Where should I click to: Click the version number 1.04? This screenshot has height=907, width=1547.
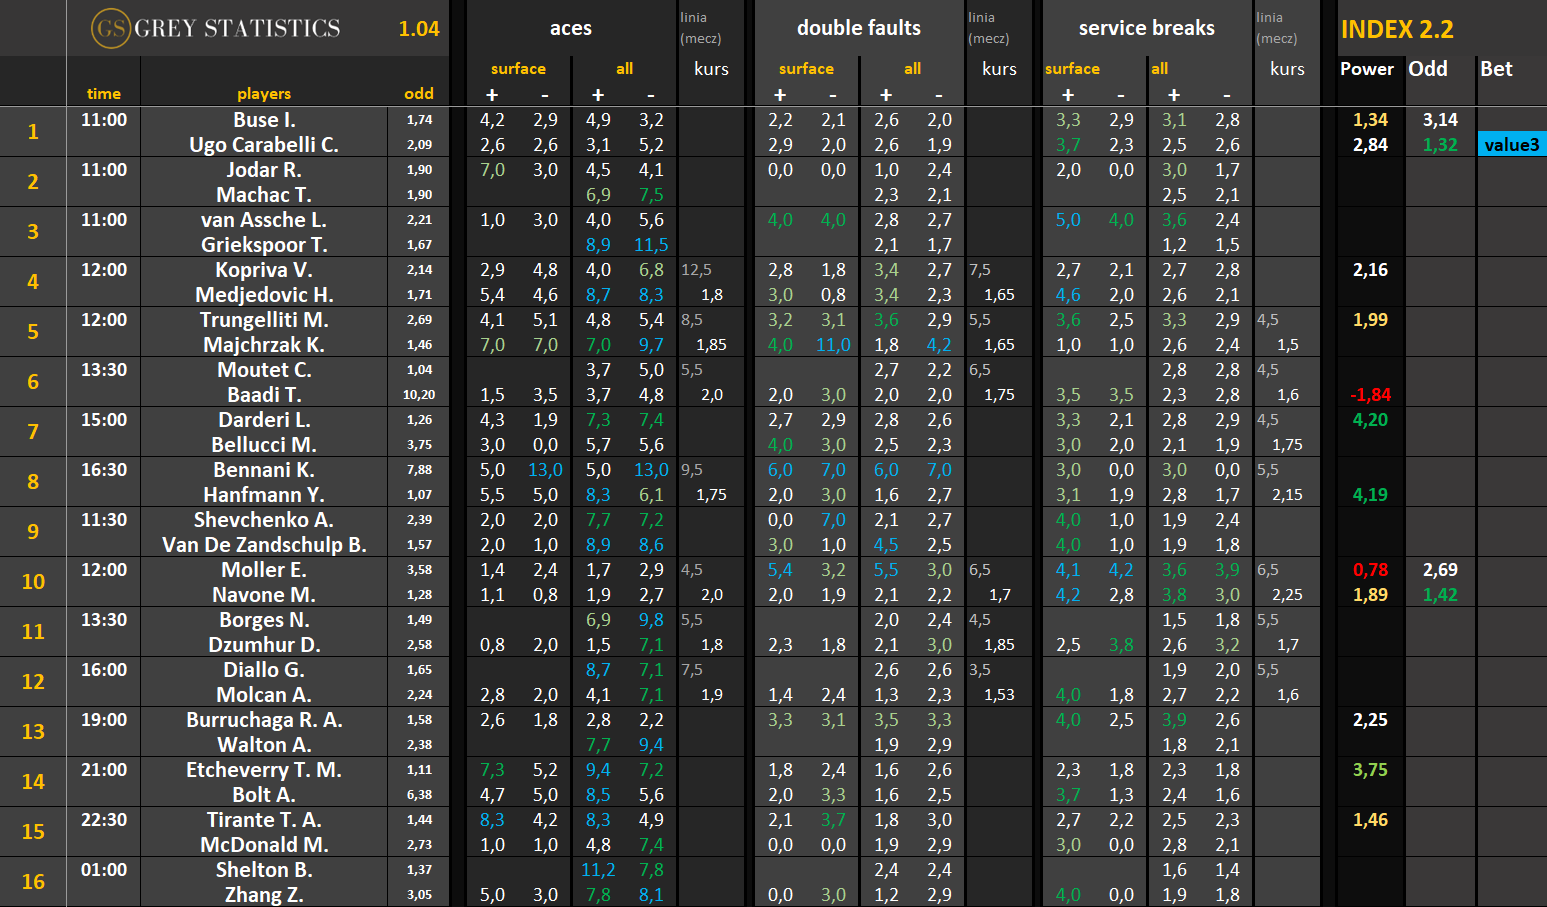click(419, 29)
